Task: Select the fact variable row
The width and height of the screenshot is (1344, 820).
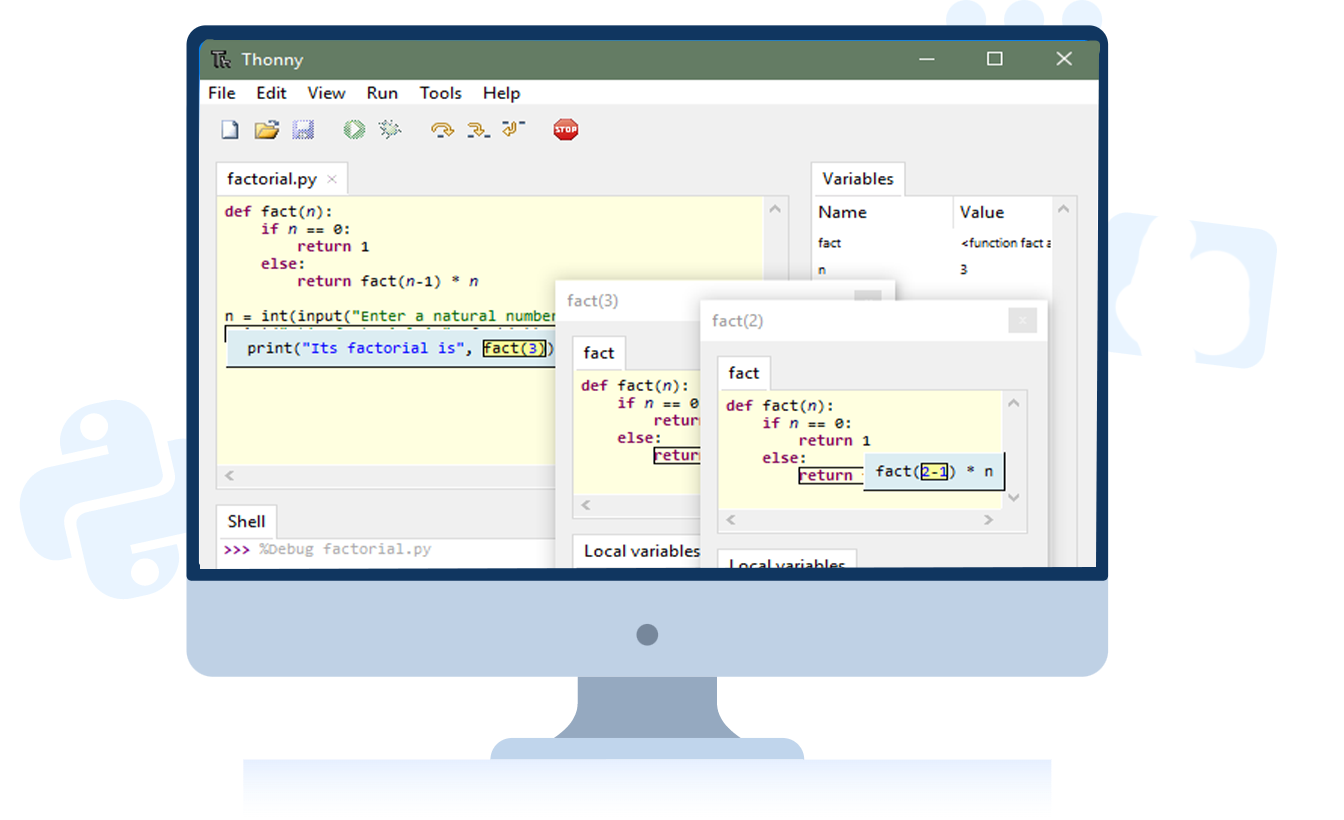Action: (830, 243)
